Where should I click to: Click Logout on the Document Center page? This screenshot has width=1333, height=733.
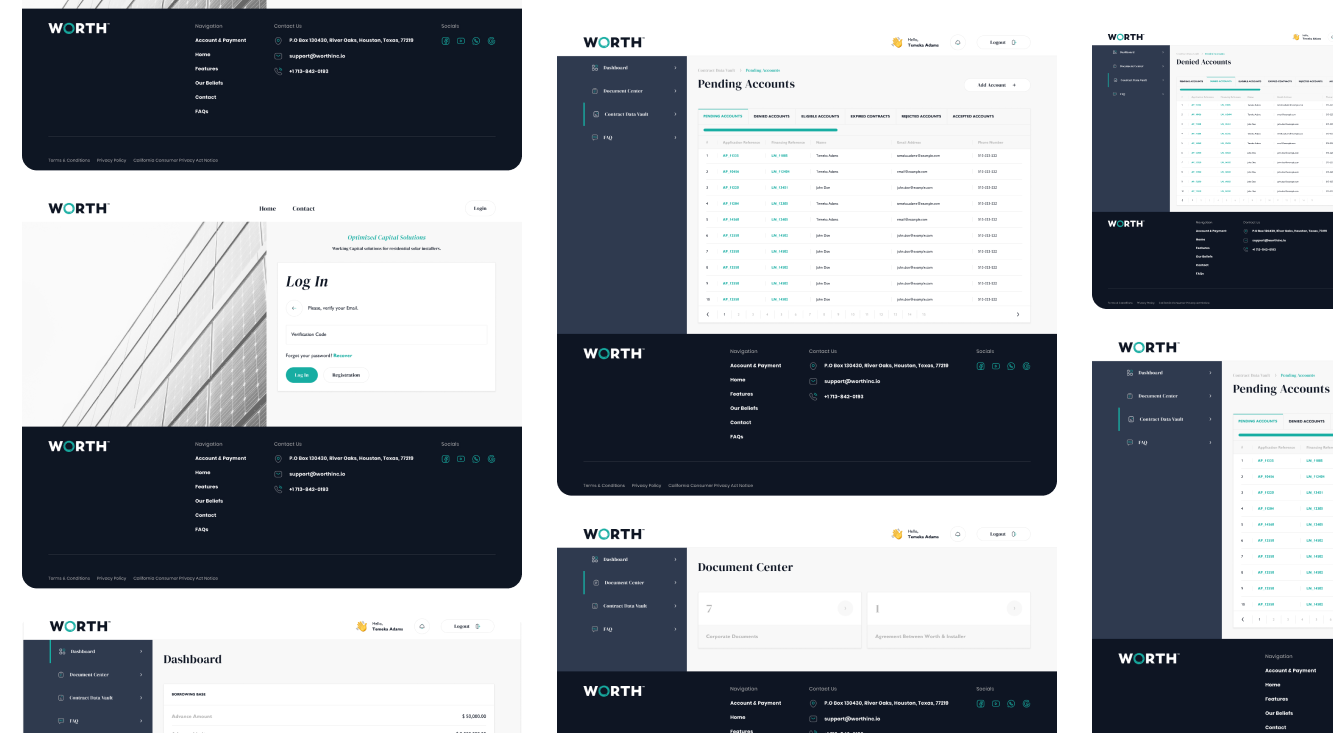(x=1003, y=534)
